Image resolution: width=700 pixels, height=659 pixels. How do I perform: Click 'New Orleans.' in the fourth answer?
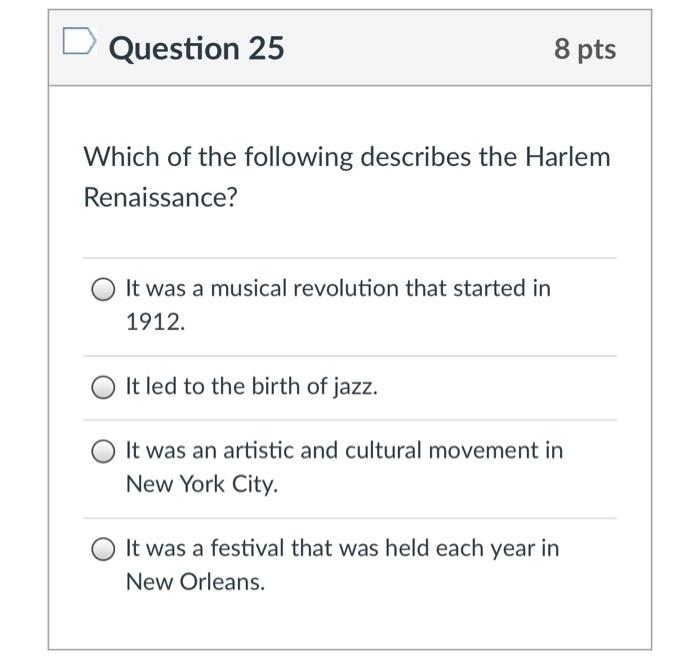195,583
